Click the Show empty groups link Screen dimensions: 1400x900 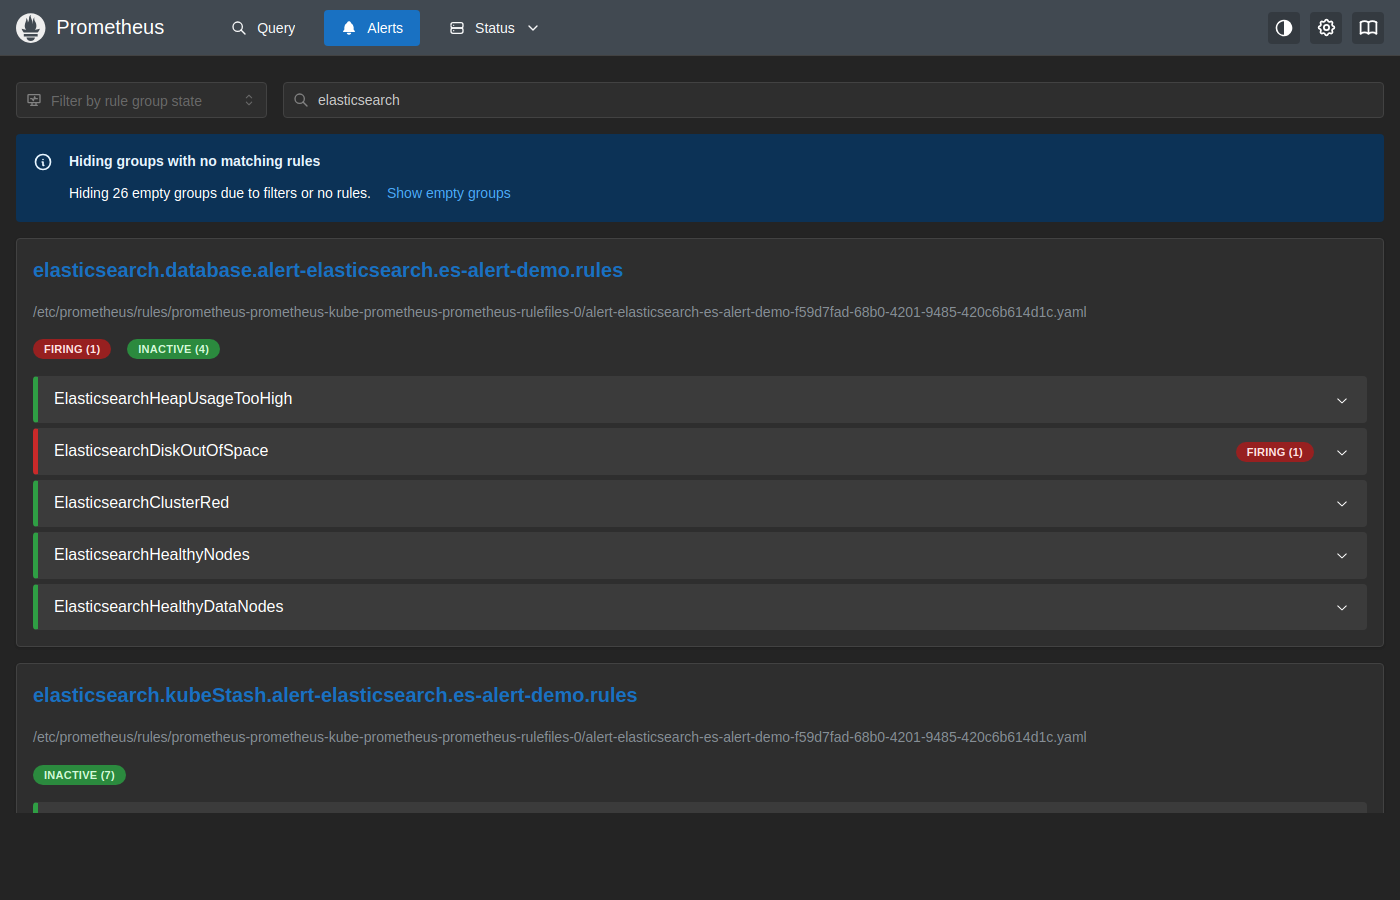point(449,193)
